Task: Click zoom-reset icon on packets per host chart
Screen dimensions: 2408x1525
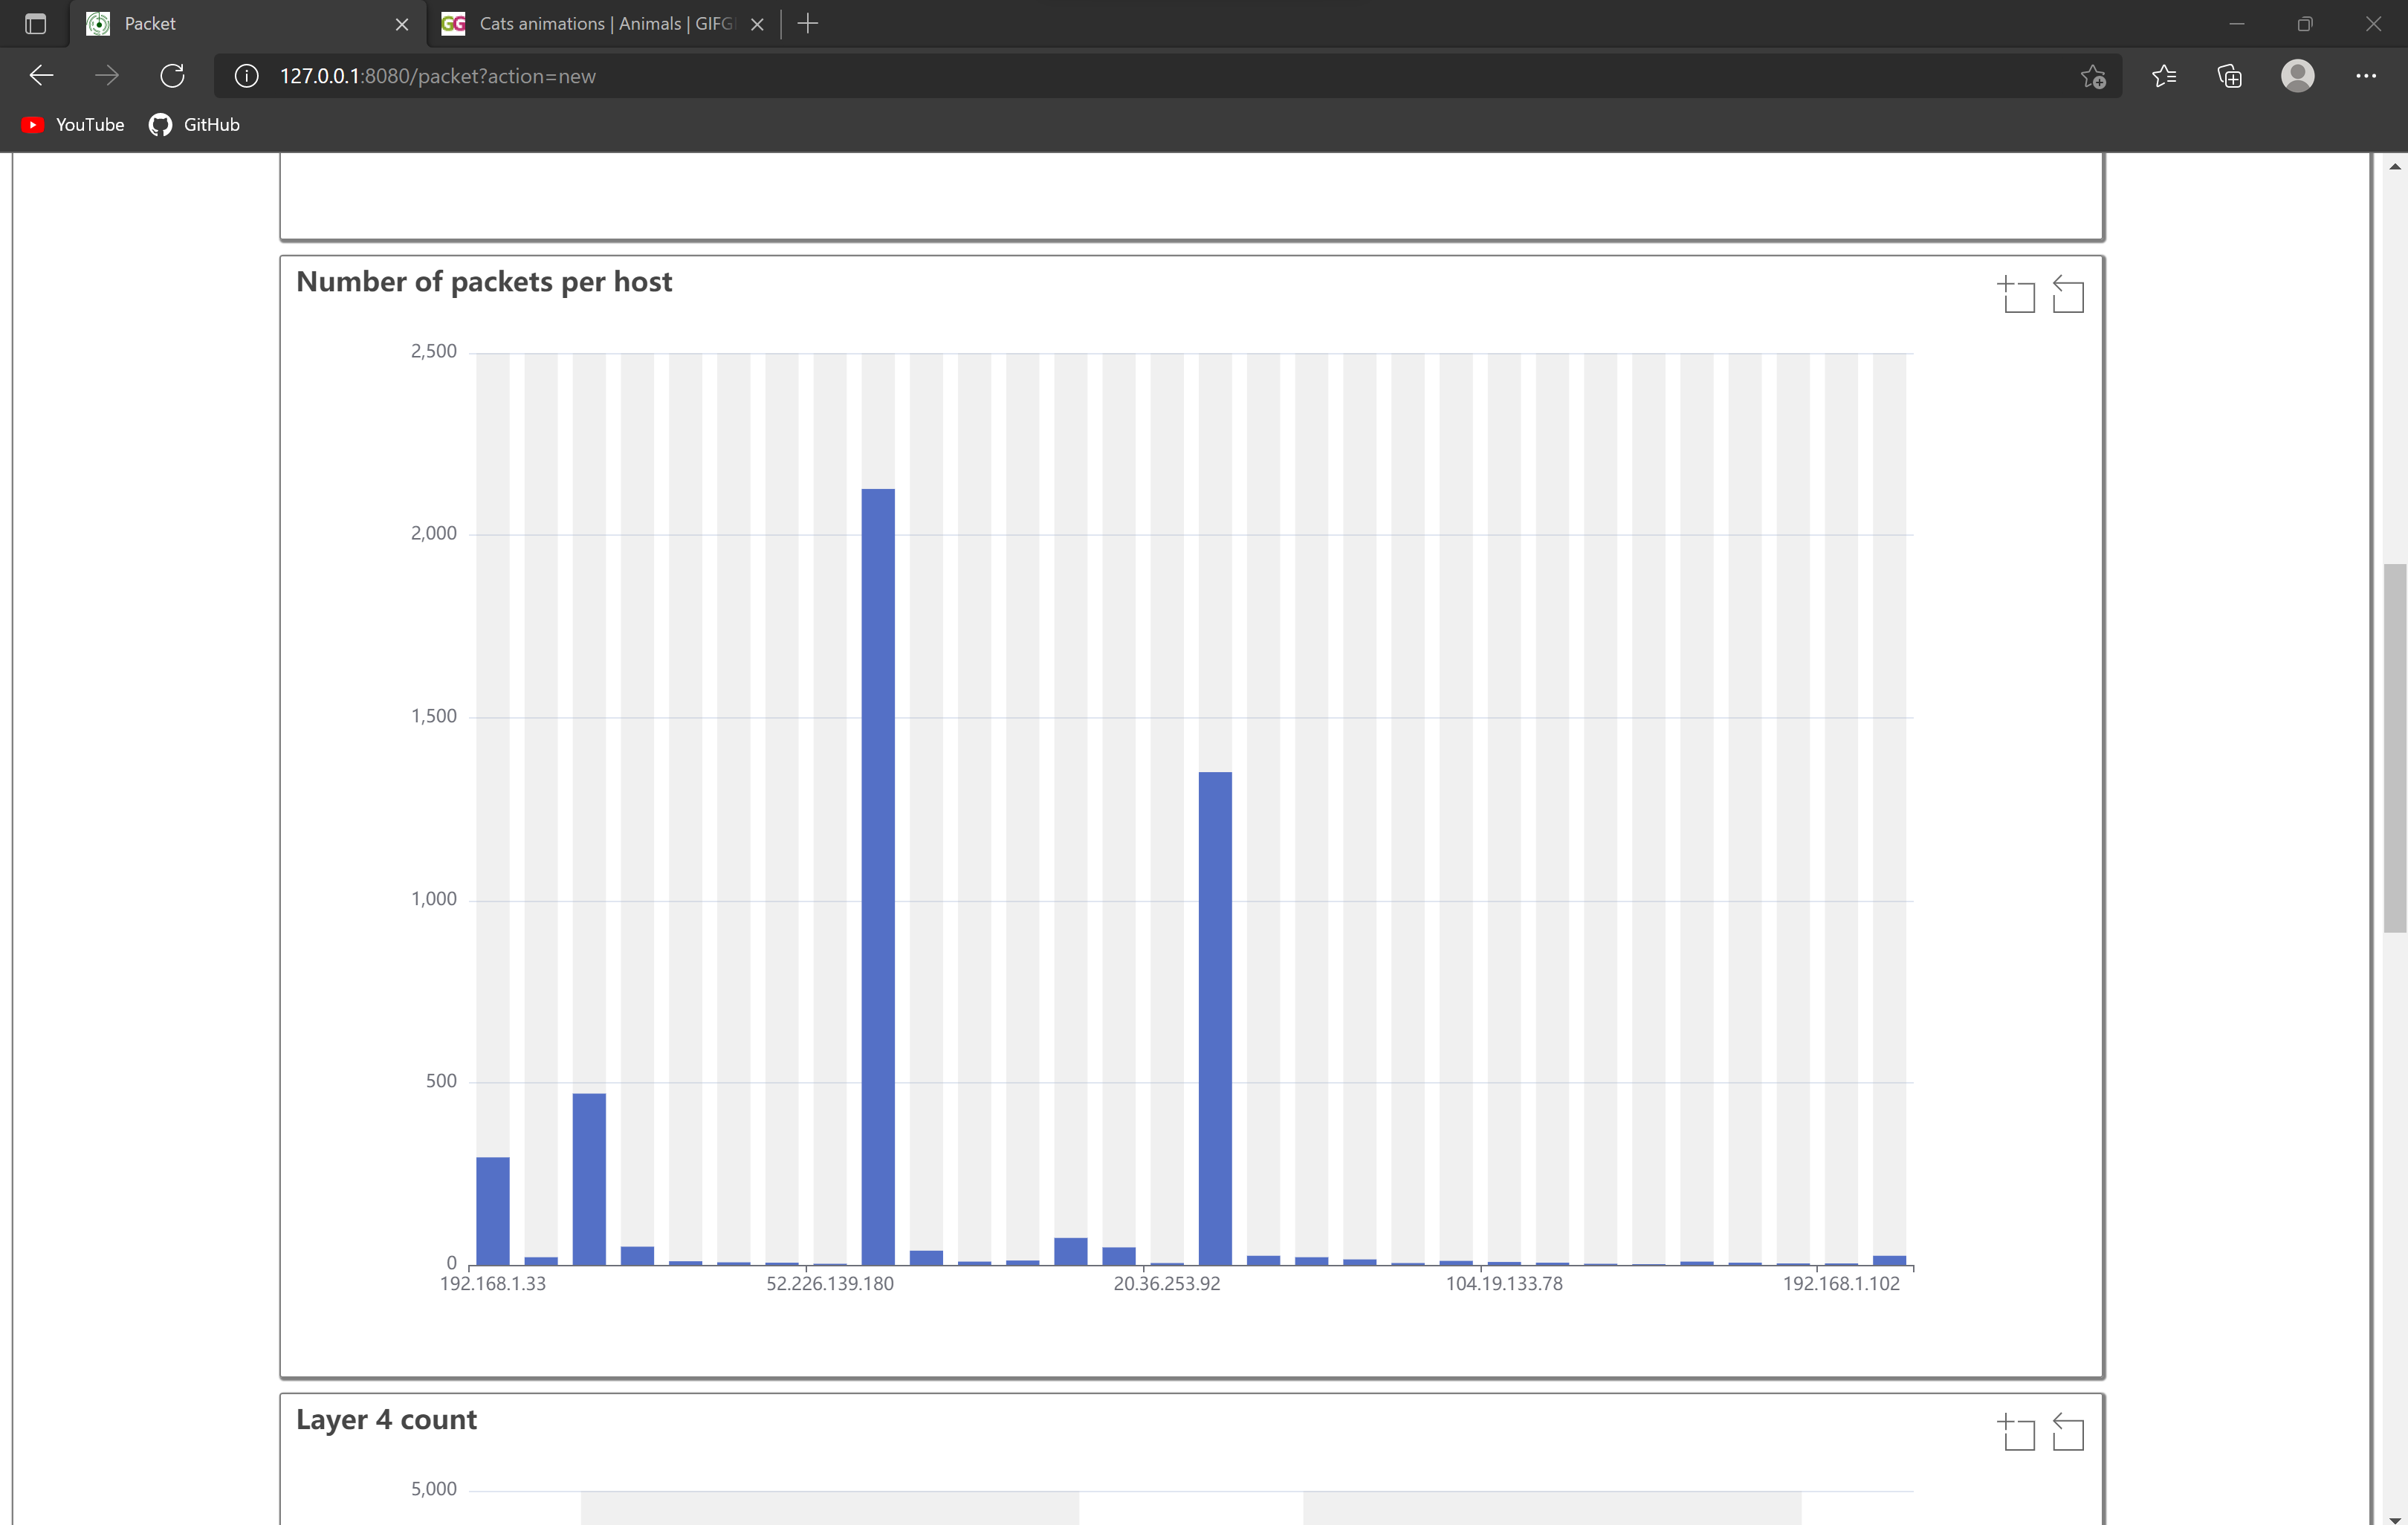Action: [2067, 295]
